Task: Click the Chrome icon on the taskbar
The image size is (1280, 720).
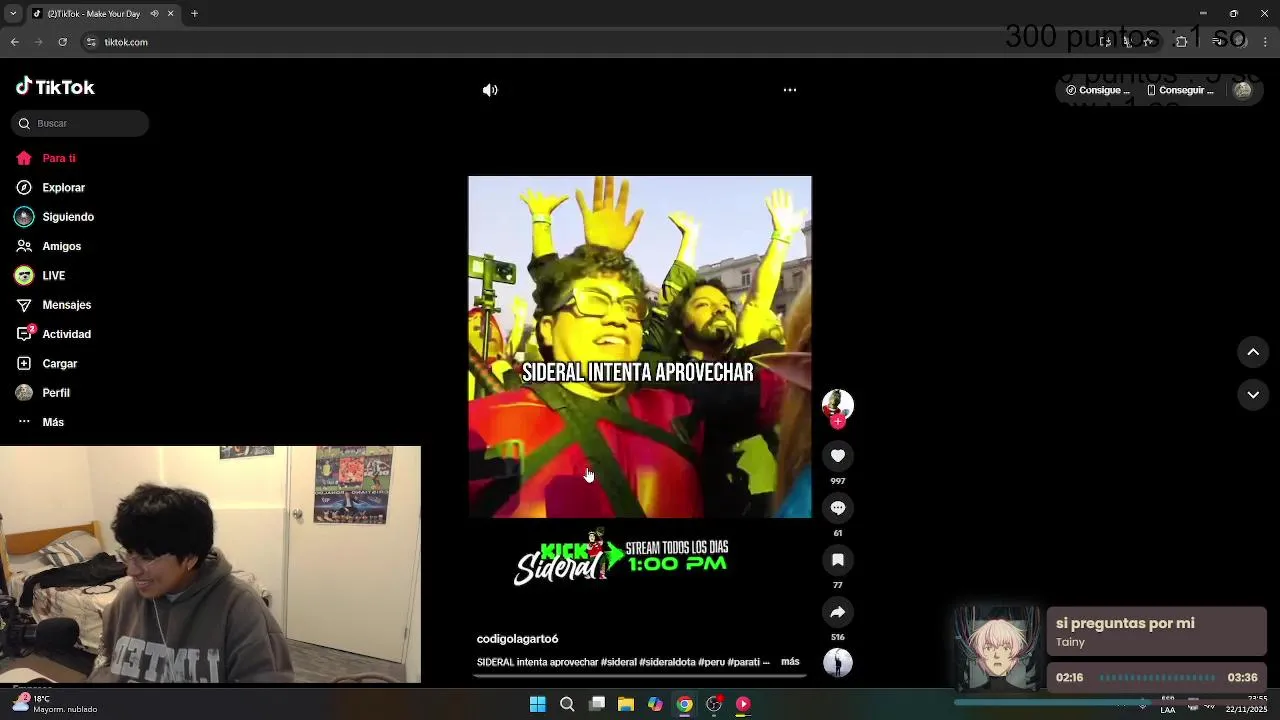Action: (x=684, y=704)
